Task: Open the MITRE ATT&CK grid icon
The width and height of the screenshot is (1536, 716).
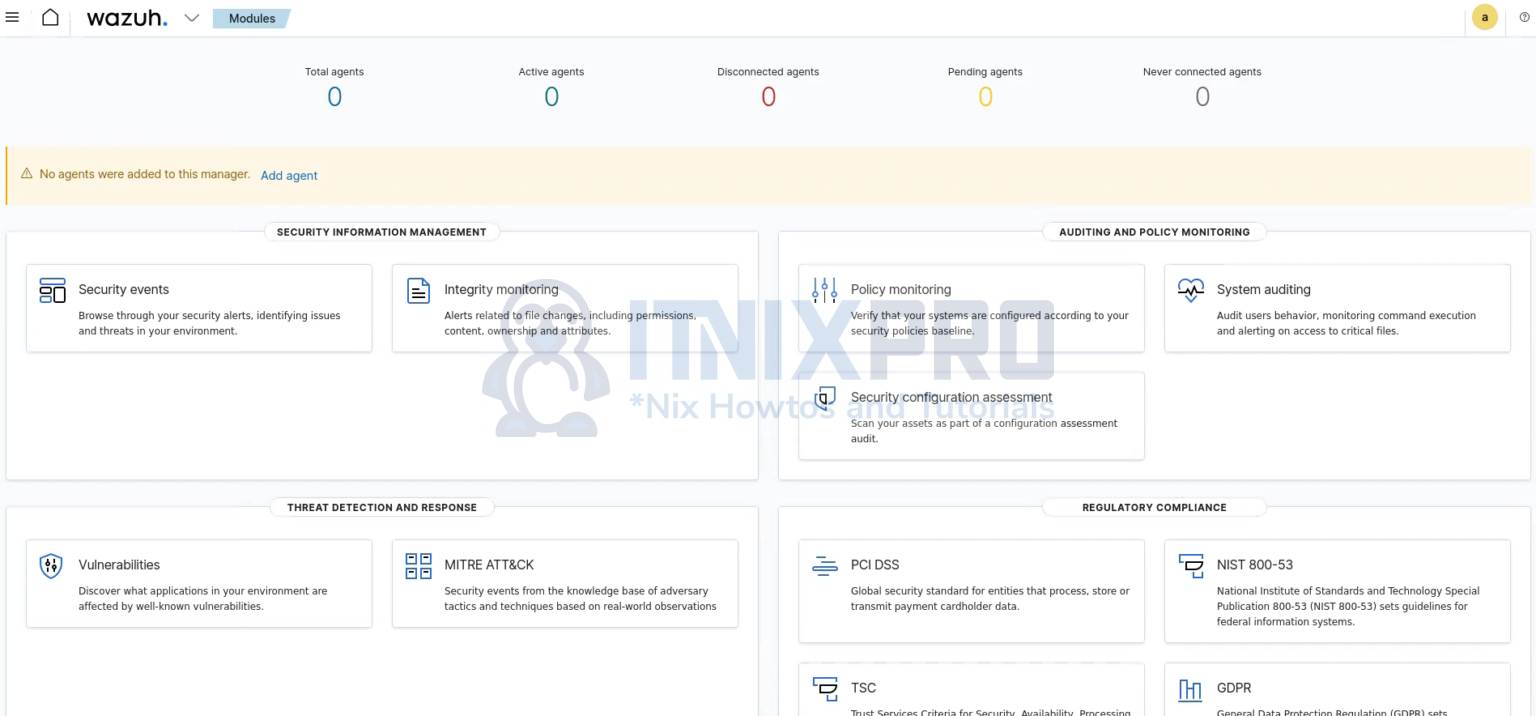Action: (418, 565)
